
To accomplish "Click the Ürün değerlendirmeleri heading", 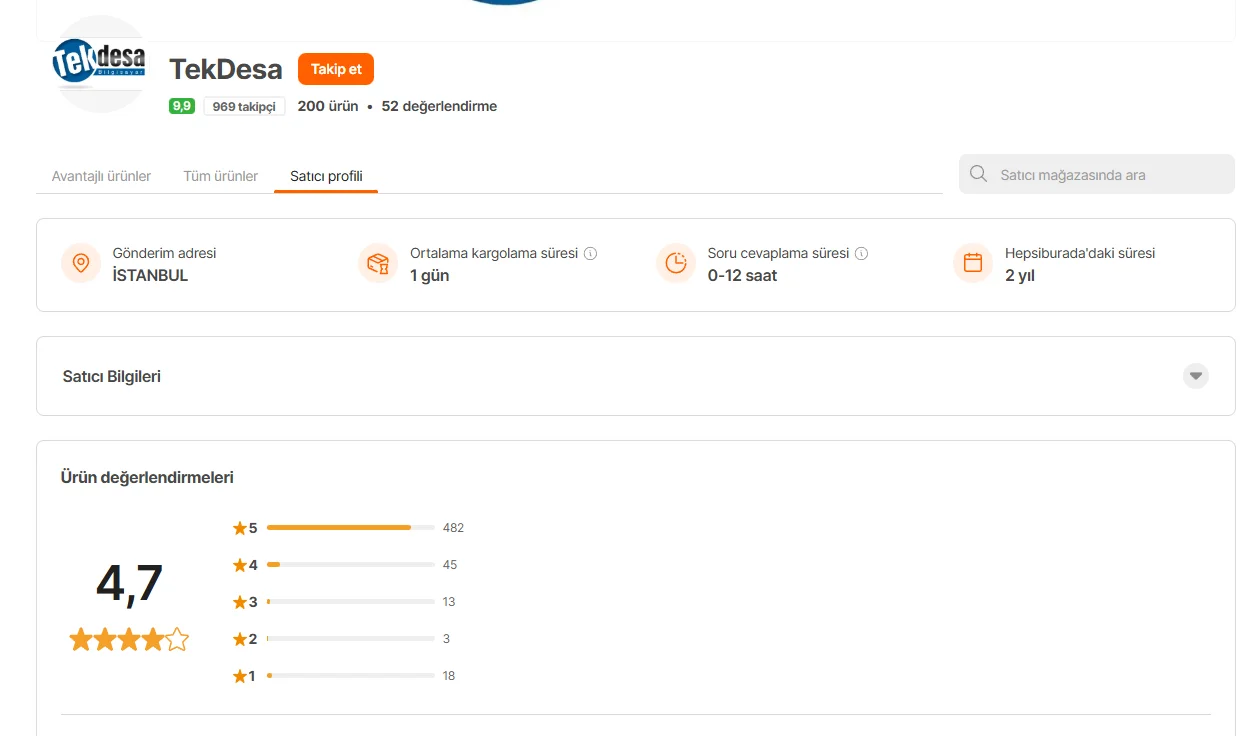I will [147, 477].
